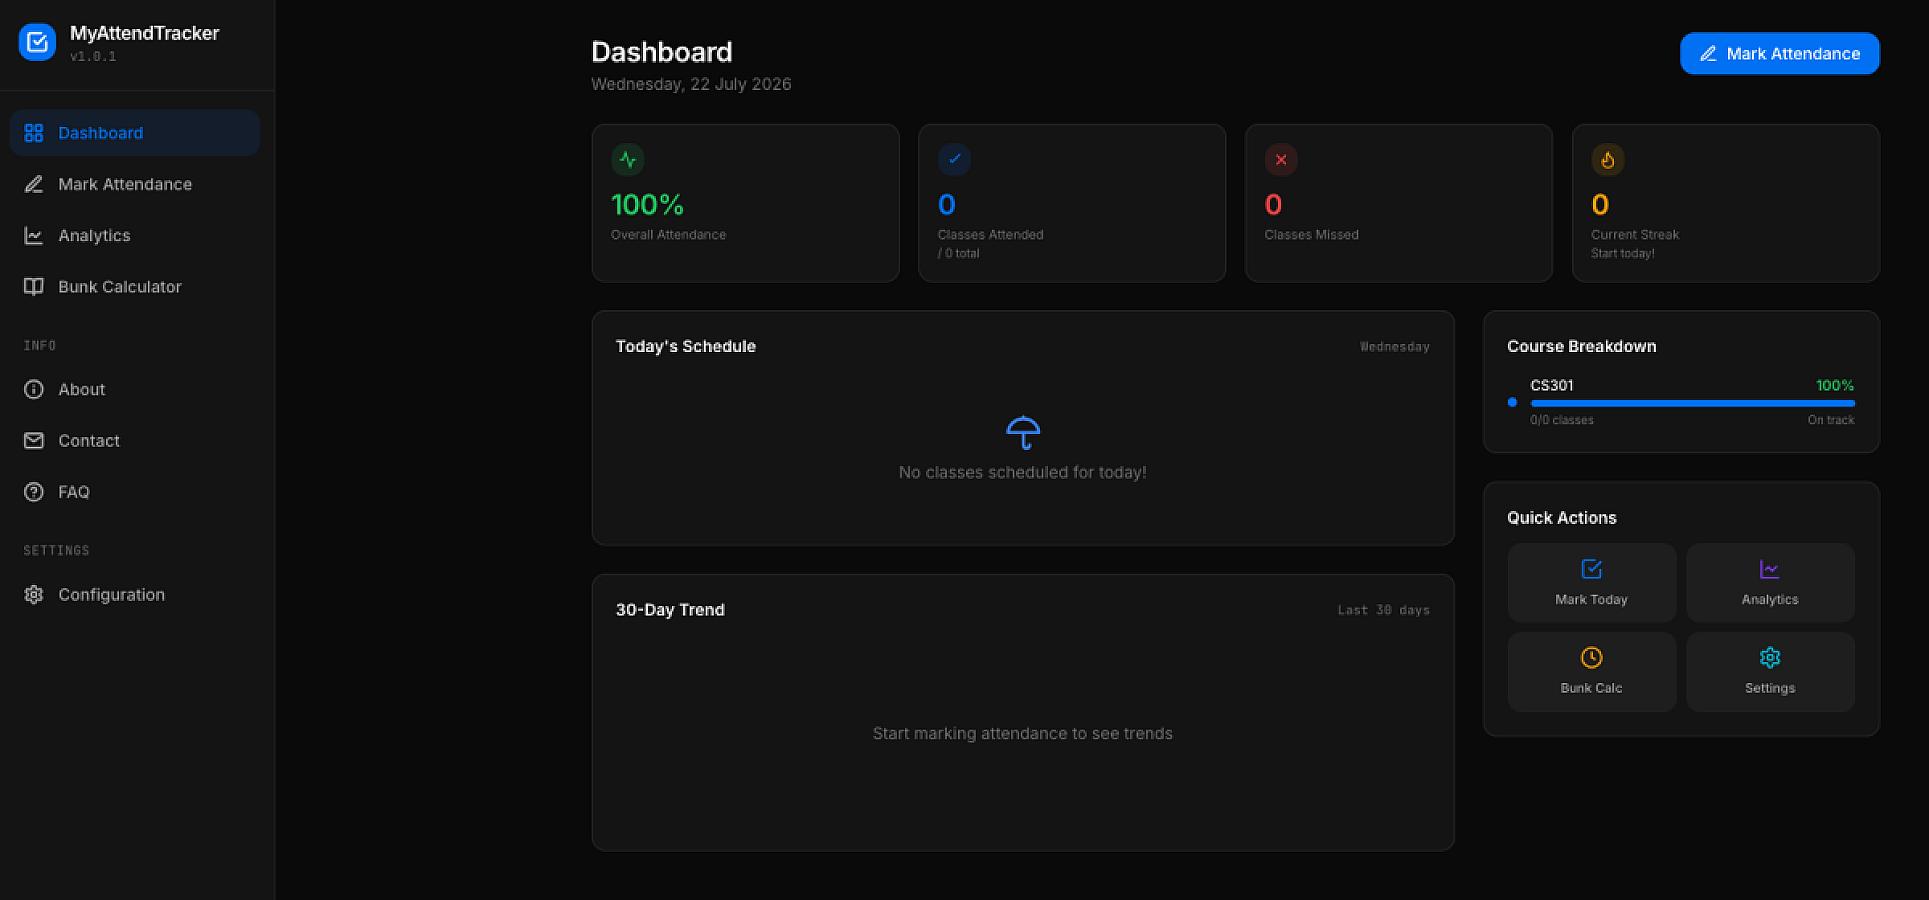
Task: Open the FAQ page
Action: 135,492
